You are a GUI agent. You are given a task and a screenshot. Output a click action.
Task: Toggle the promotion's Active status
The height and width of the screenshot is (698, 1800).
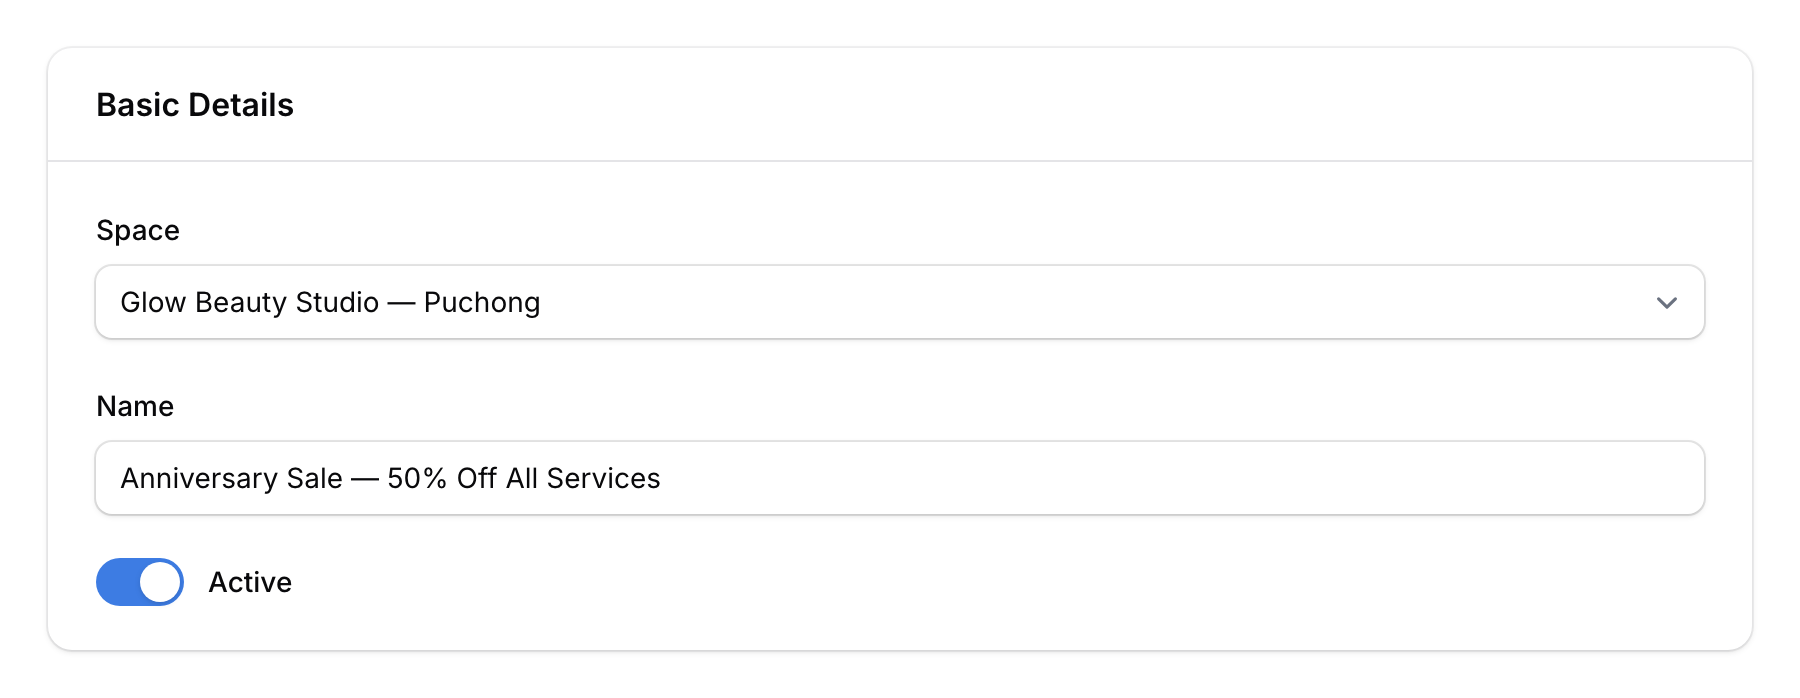click(x=140, y=581)
